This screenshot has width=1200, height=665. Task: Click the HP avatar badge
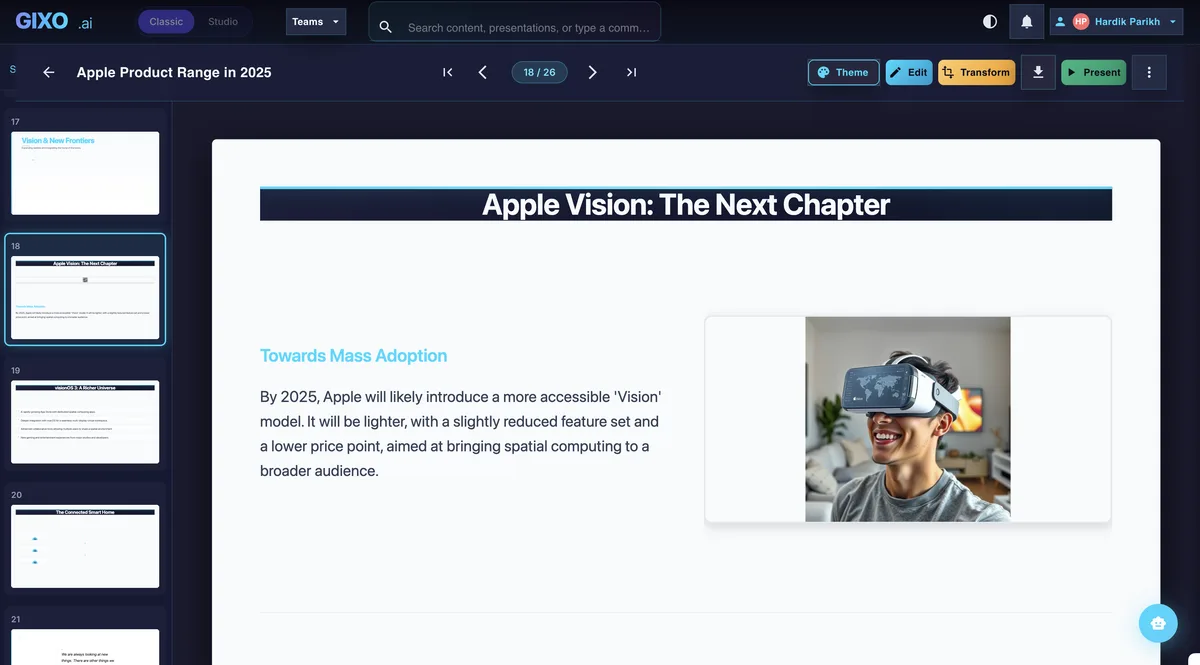coord(1081,21)
